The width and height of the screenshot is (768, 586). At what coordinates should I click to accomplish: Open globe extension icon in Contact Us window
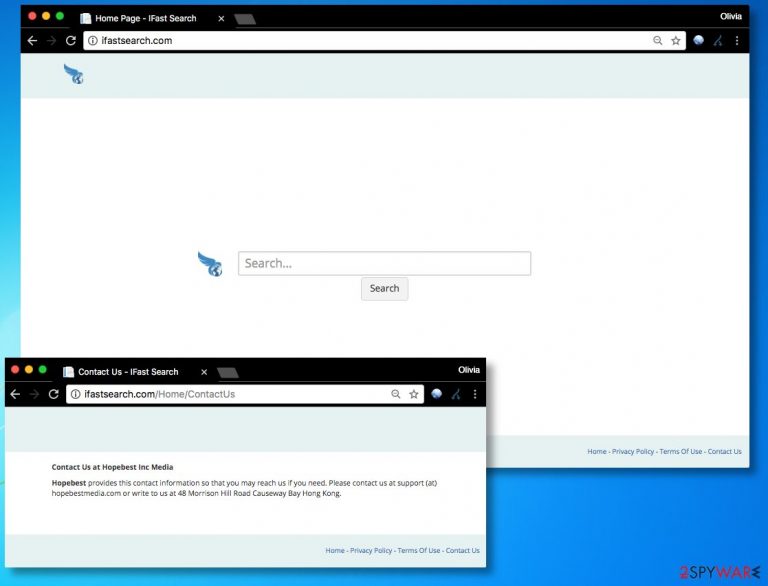[436, 393]
